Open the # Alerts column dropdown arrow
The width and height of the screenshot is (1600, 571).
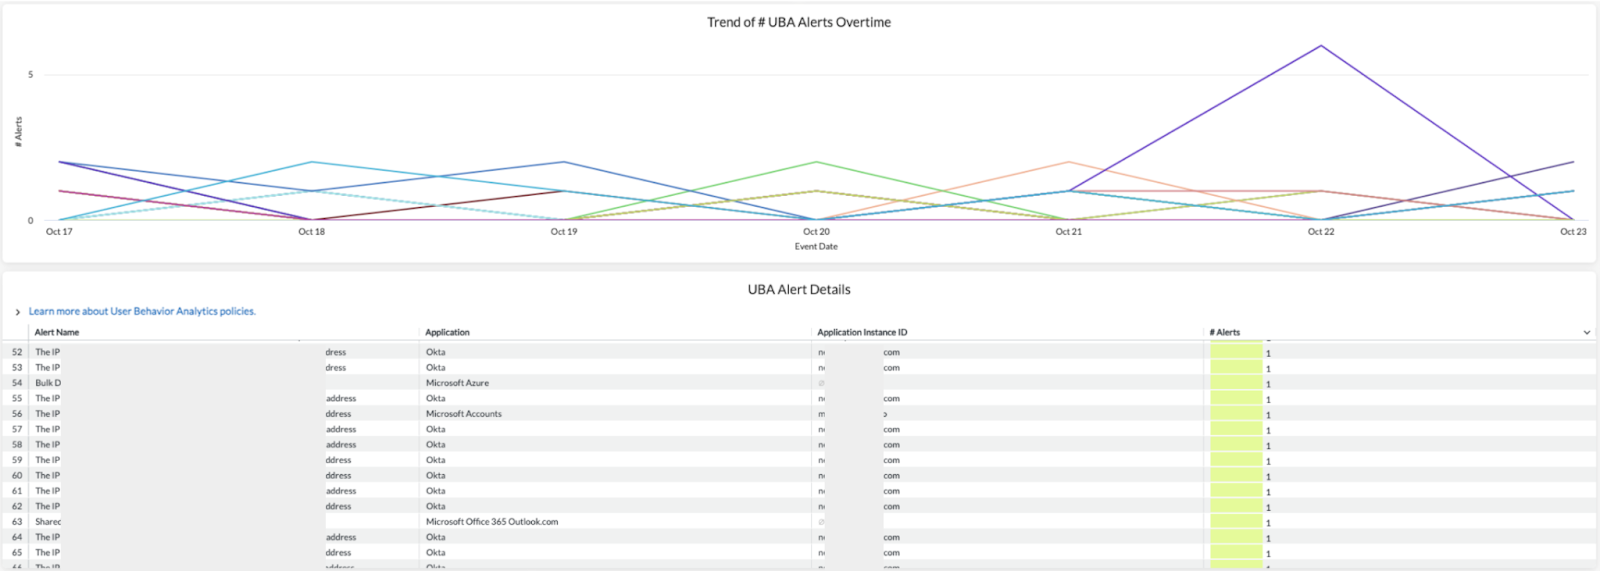(x=1586, y=332)
